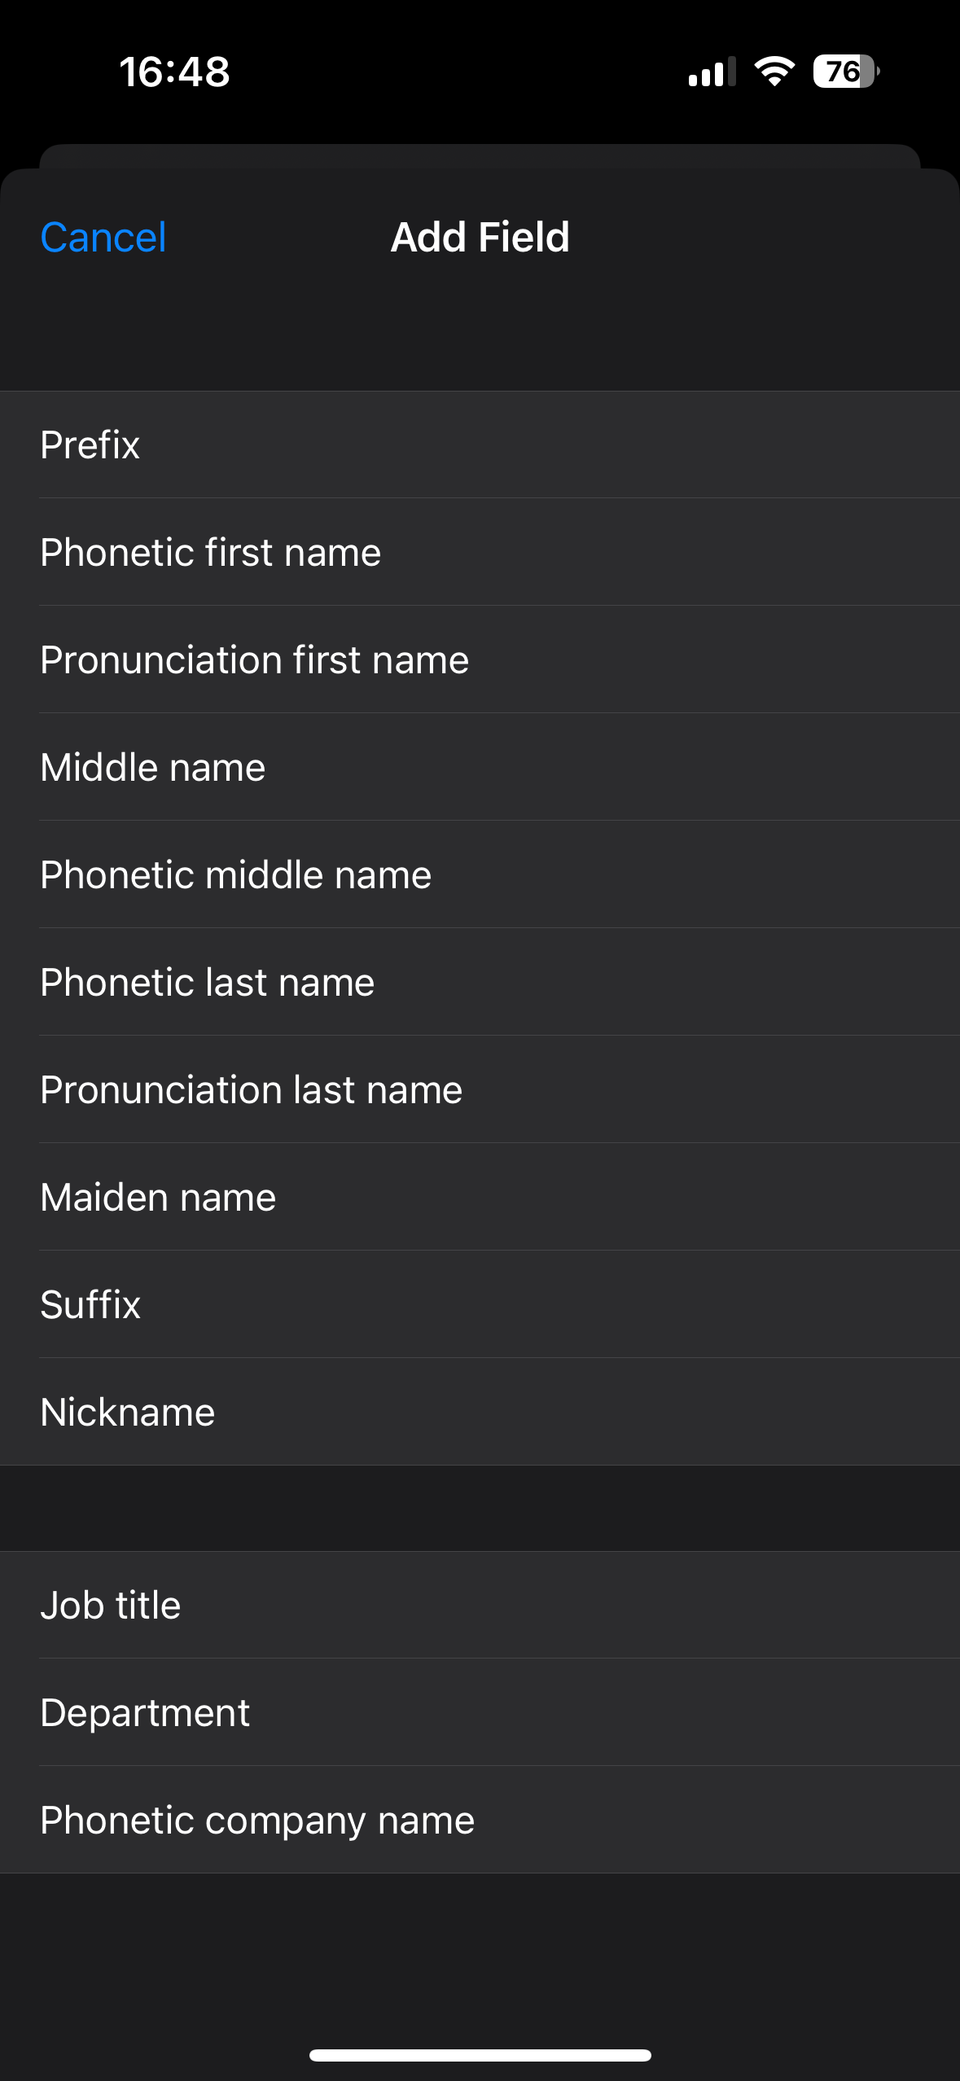The image size is (960, 2081).
Task: Add the Maiden name field
Action: coord(158,1198)
